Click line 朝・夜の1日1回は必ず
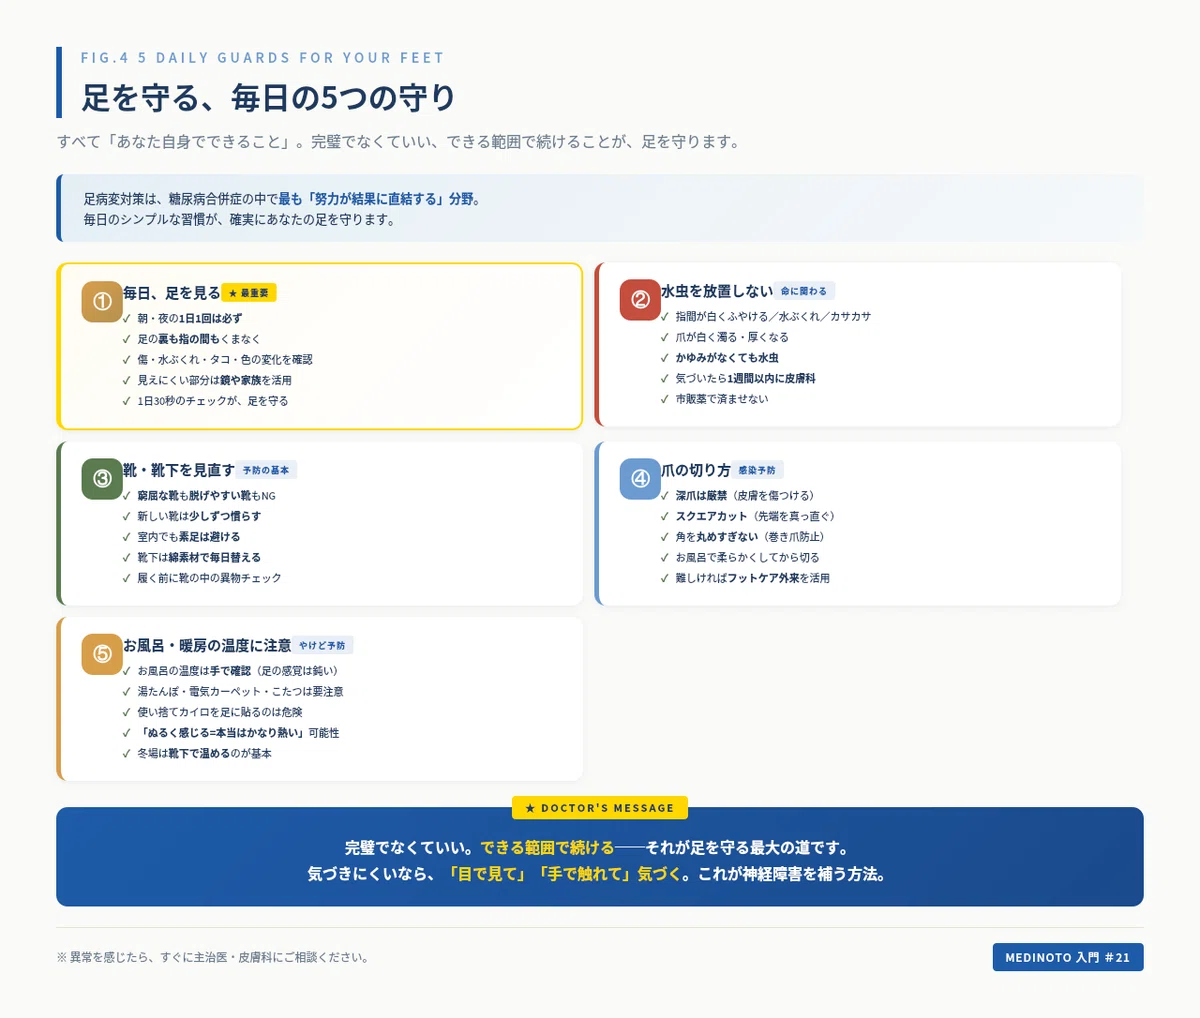Screen dimensions: 1200x1018 190,318
